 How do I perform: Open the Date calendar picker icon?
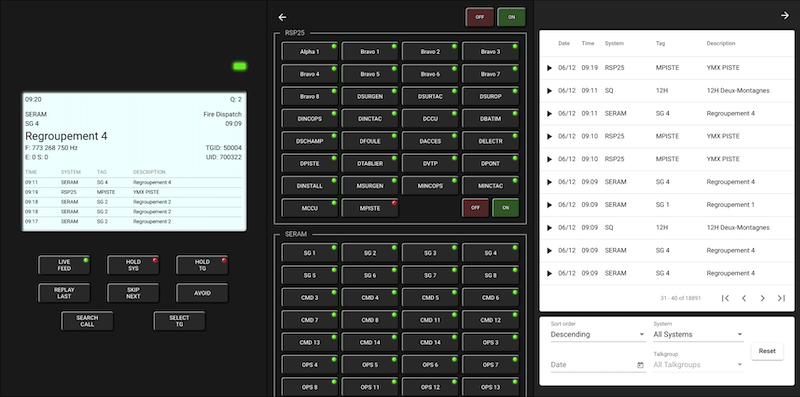click(640, 365)
